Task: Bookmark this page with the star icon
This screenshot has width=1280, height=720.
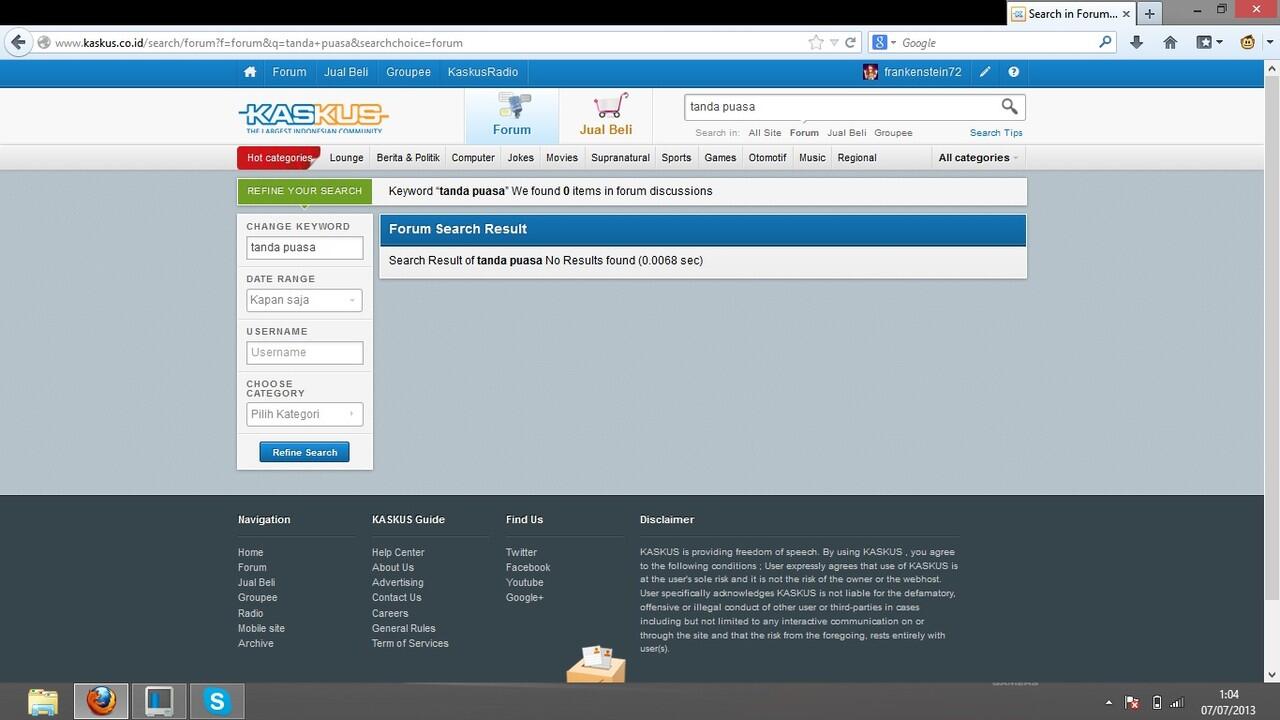Action: 816,43
